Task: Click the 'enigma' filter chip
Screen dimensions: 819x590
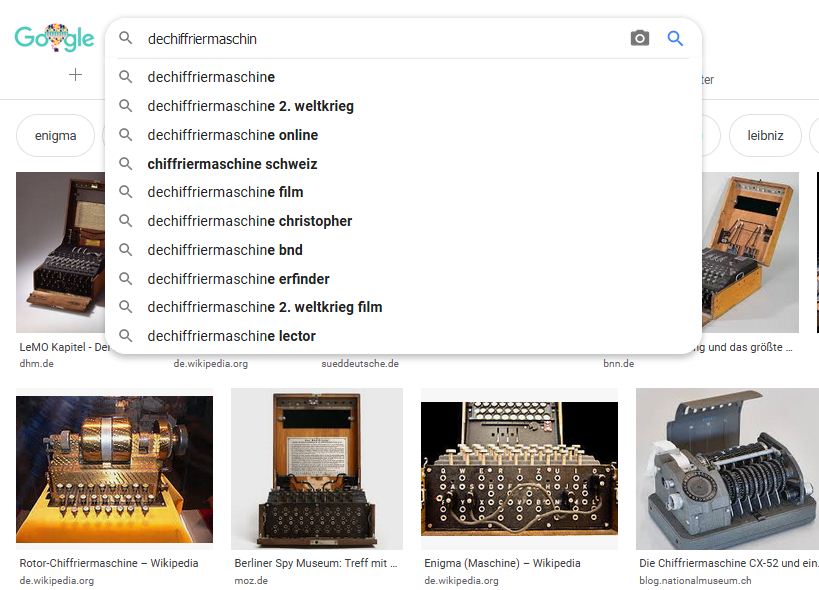Action: 55,136
